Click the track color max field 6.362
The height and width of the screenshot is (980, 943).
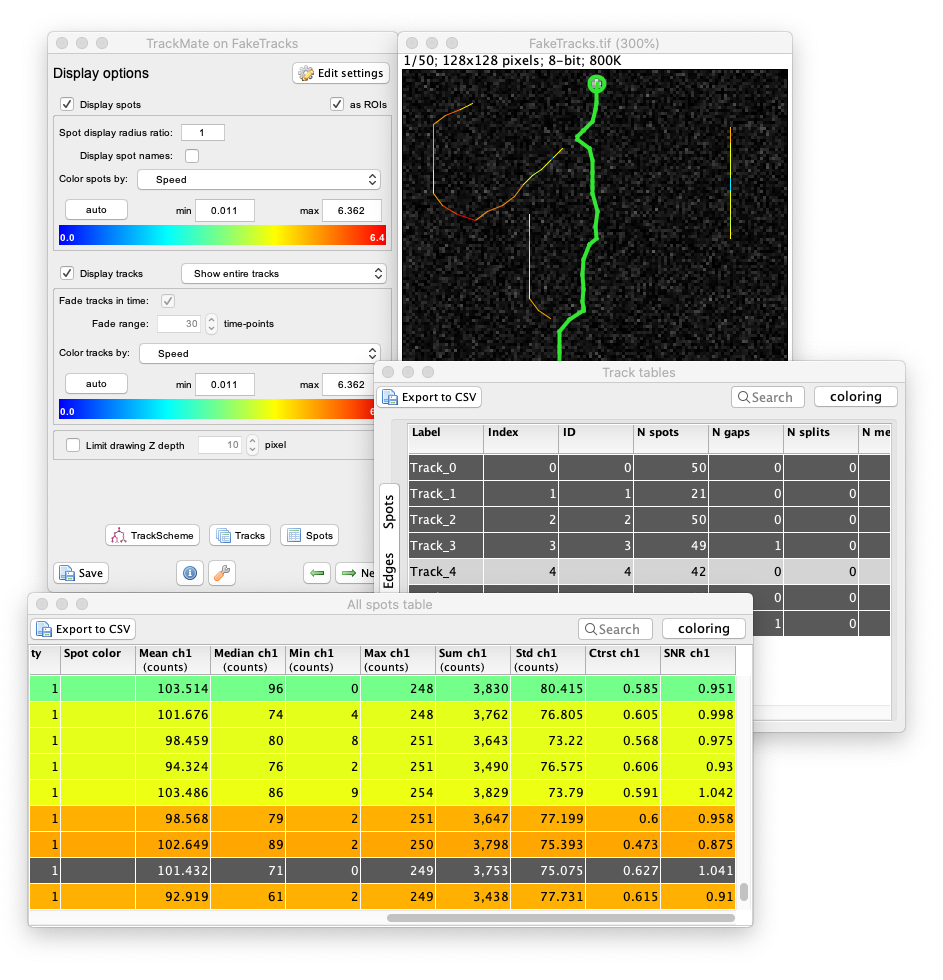(x=348, y=384)
